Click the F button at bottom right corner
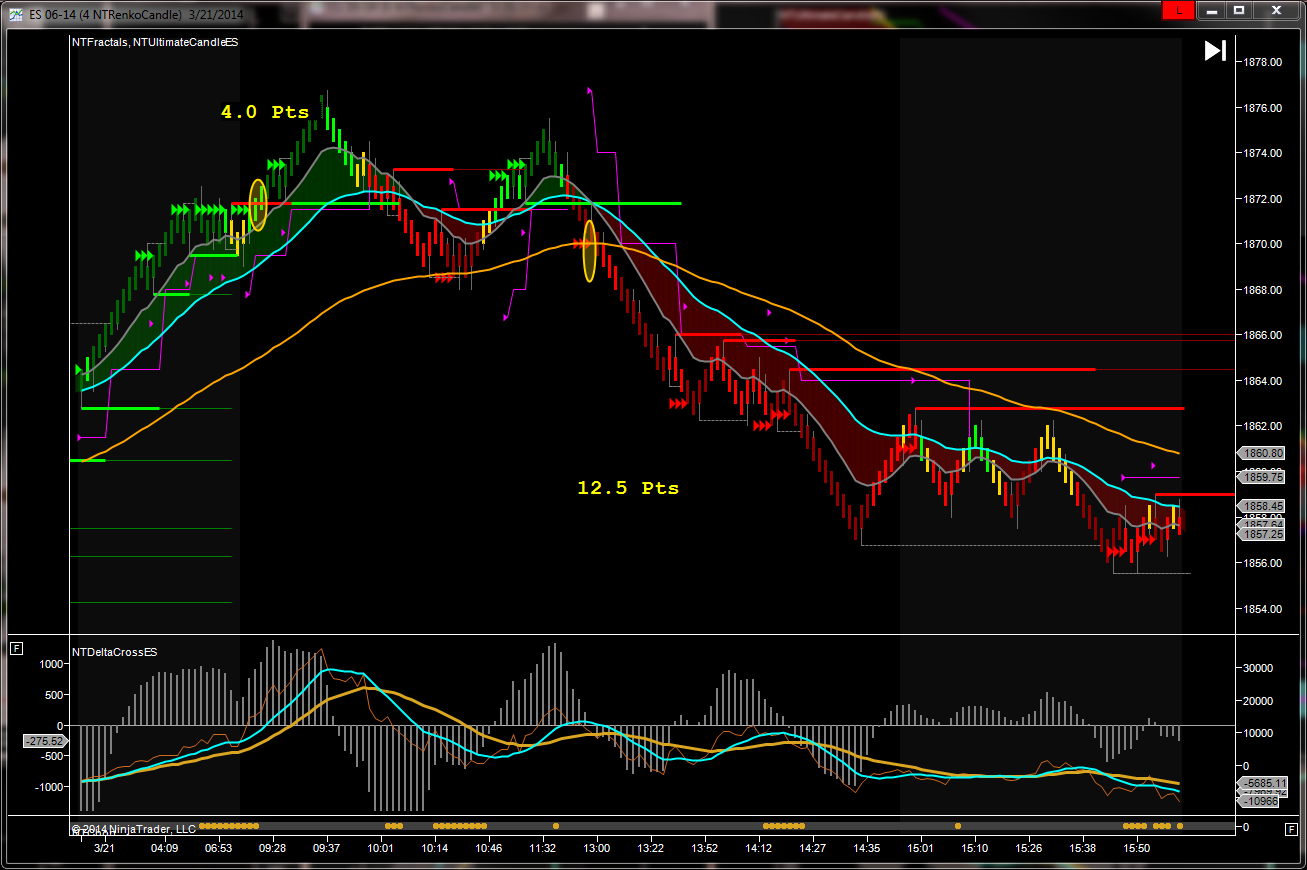This screenshot has width=1307, height=870. click(1291, 829)
